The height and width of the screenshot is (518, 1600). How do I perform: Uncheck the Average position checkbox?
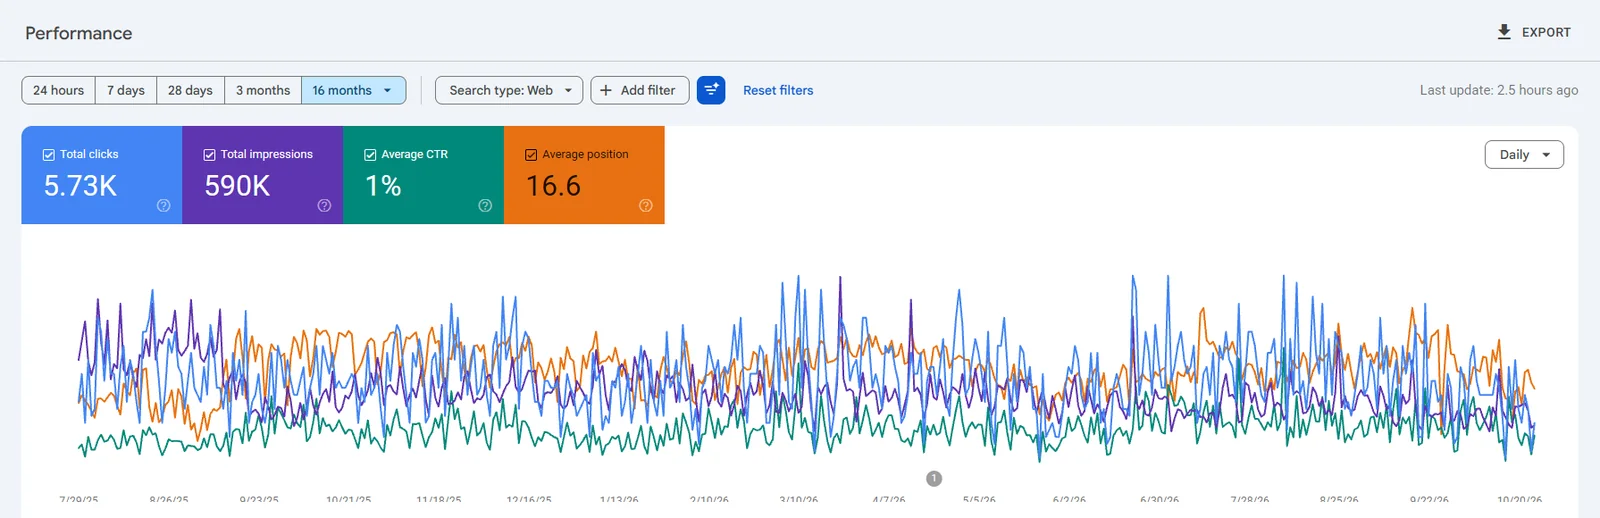[531, 155]
